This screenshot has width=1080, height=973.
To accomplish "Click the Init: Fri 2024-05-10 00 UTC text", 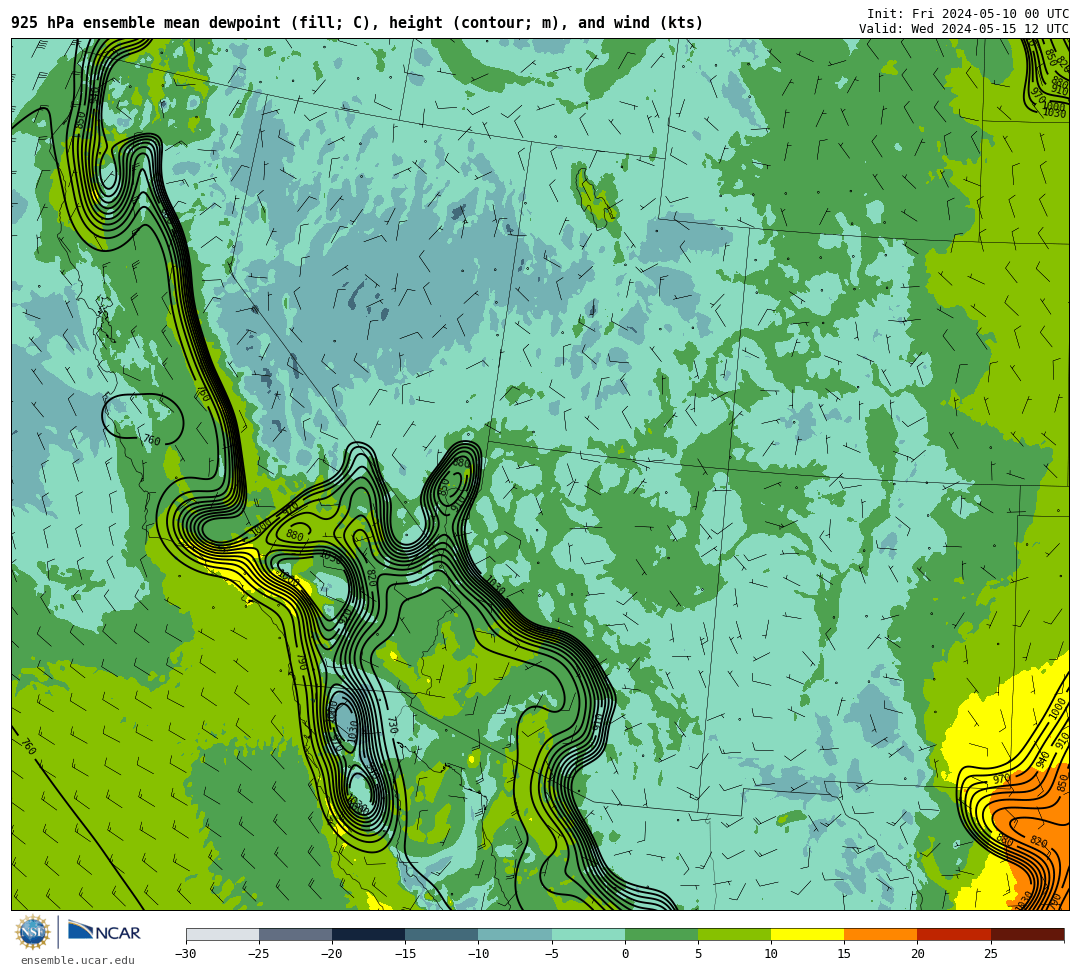I will tap(968, 14).
